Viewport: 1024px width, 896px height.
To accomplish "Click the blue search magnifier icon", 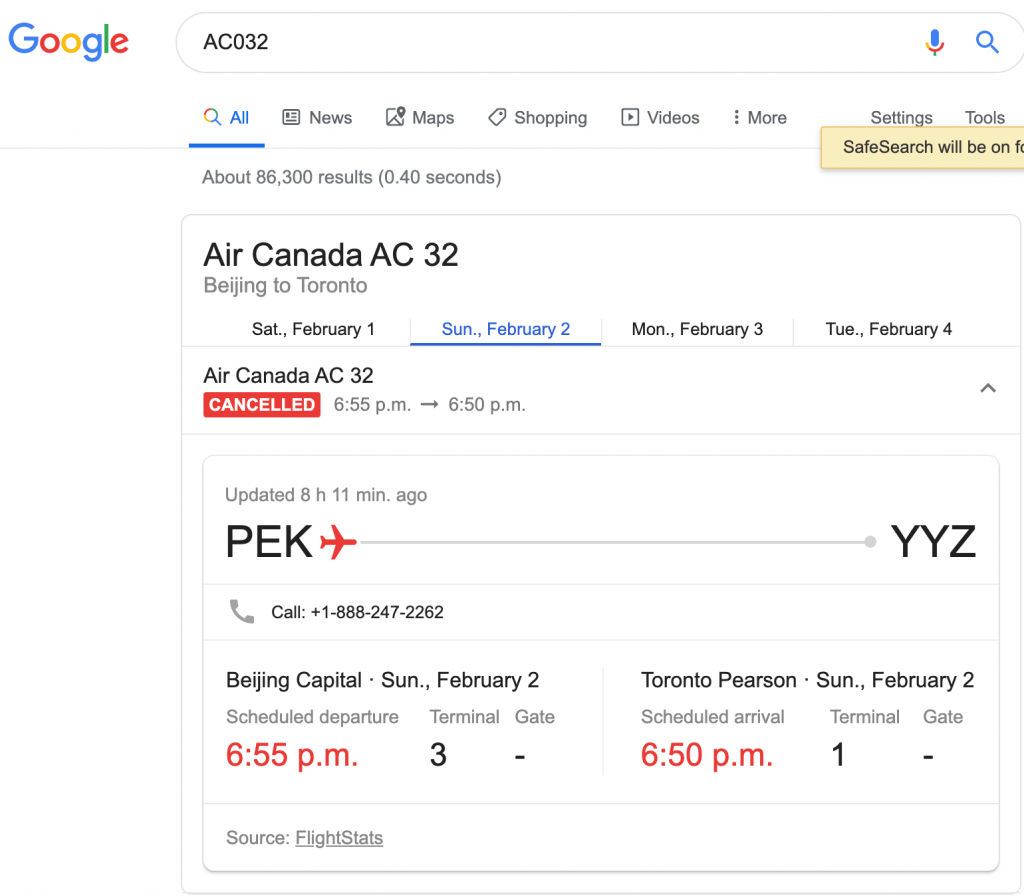I will [987, 42].
